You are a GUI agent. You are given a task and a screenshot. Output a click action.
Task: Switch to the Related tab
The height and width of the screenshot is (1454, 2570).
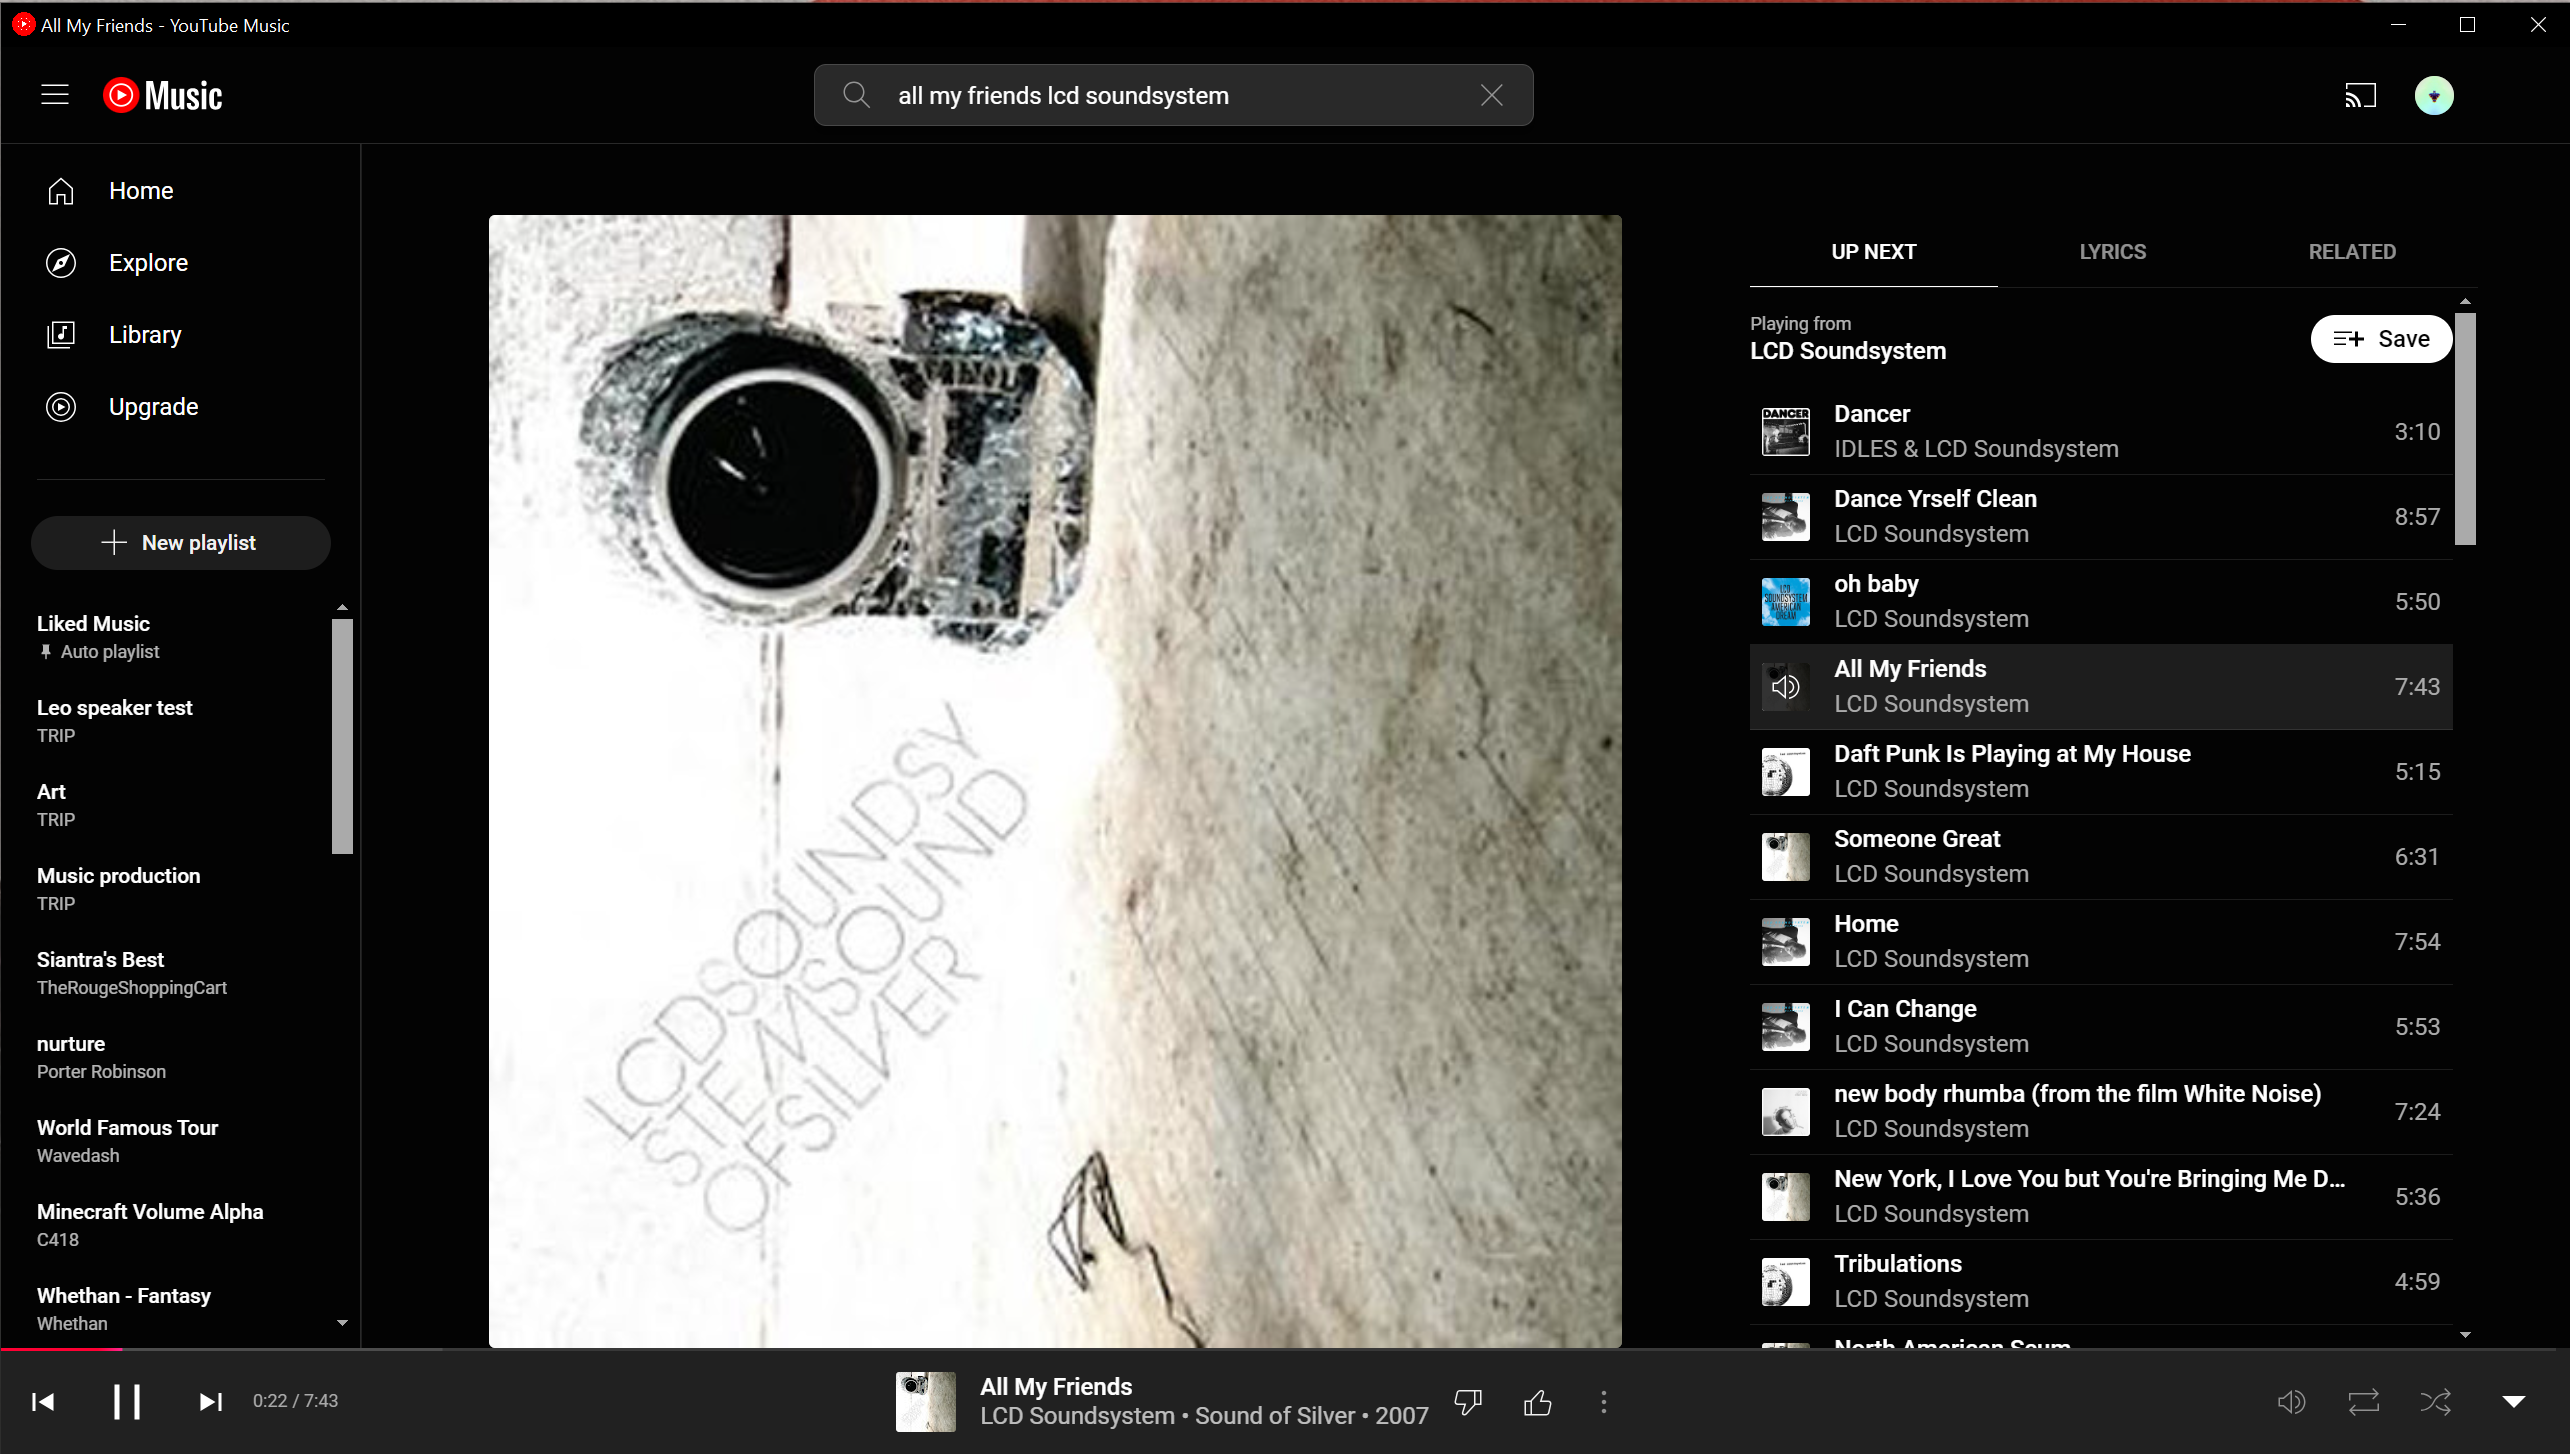click(x=2351, y=252)
